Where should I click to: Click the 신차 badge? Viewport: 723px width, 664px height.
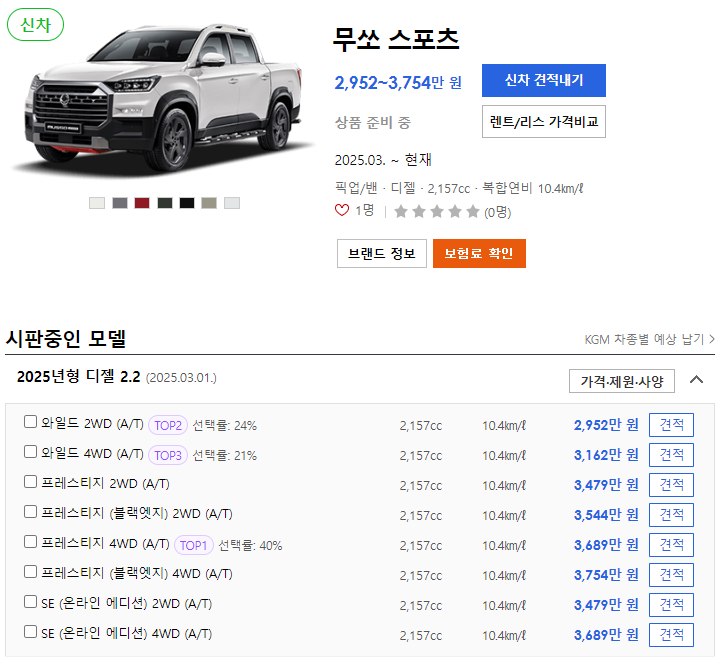(x=36, y=24)
